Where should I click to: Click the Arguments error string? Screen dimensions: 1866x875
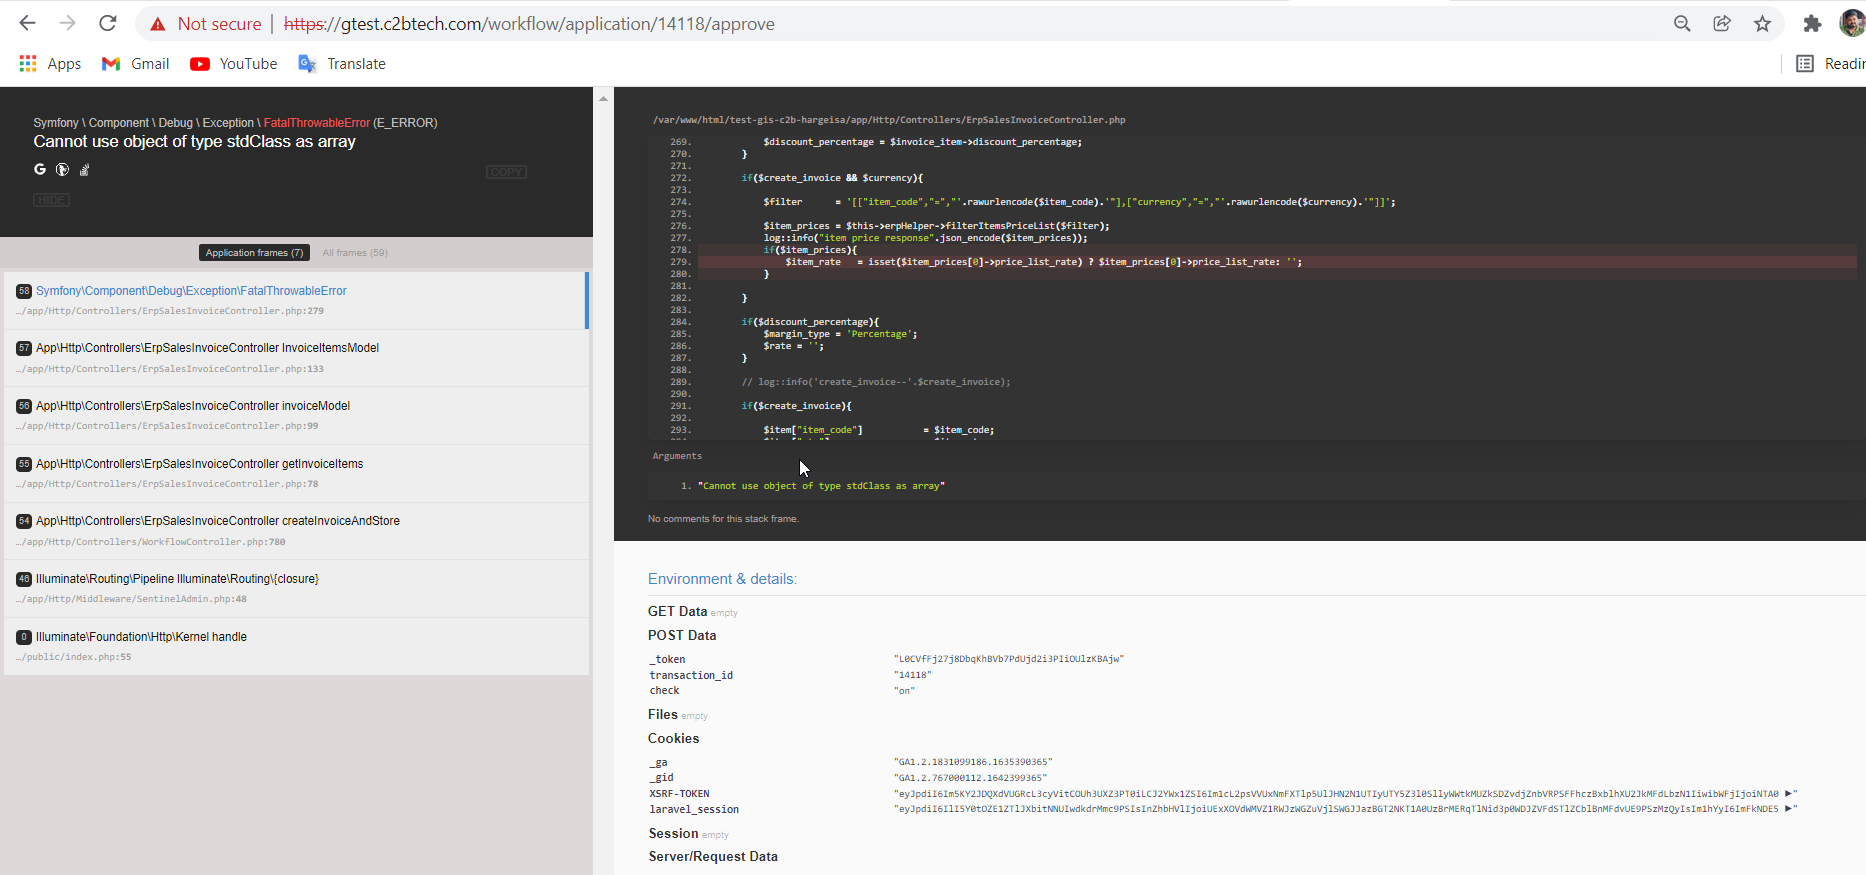(x=821, y=486)
